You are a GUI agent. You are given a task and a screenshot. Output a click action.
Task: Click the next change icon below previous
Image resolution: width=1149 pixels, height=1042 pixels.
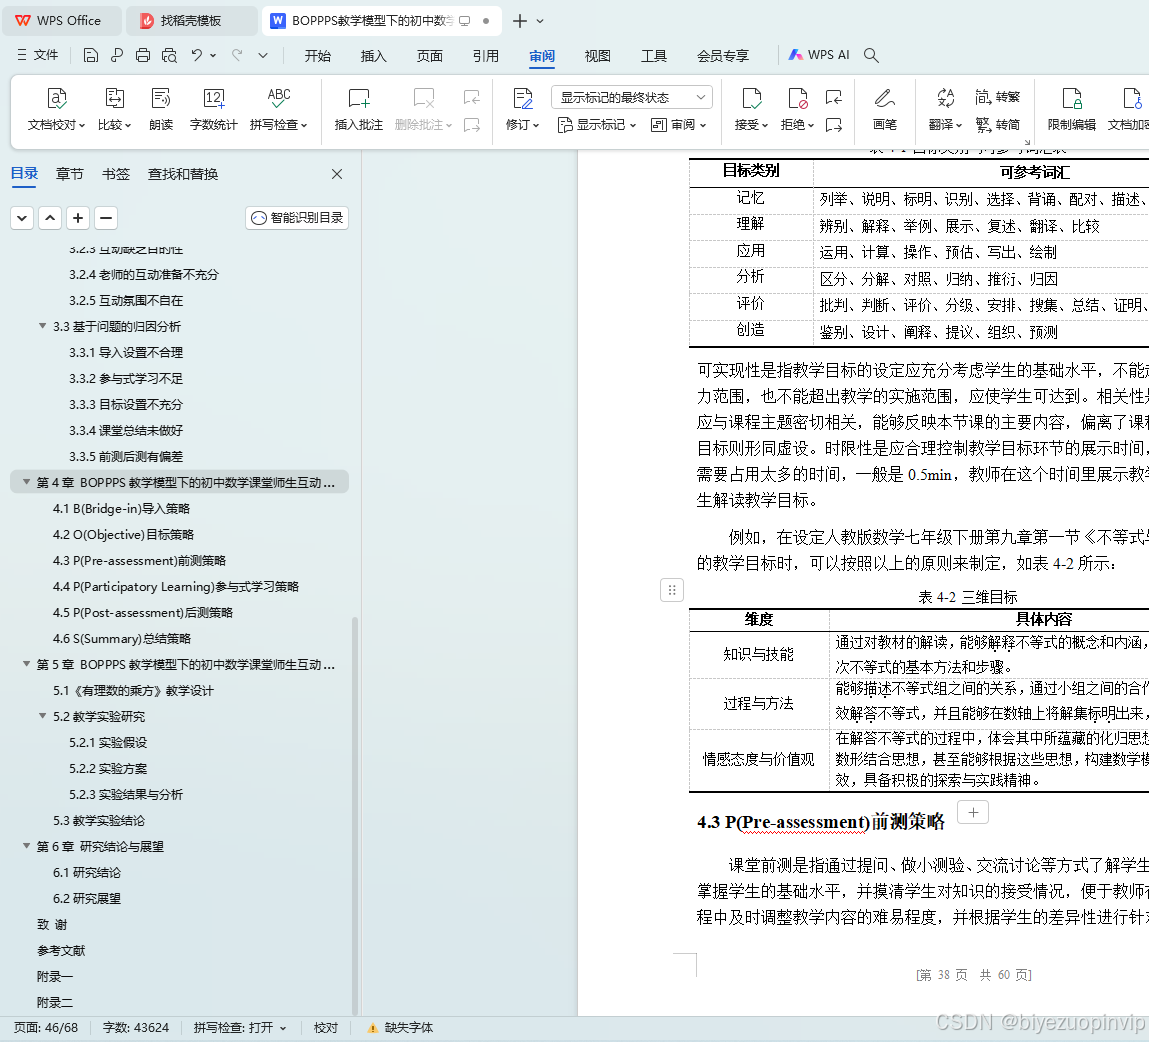click(x=834, y=125)
